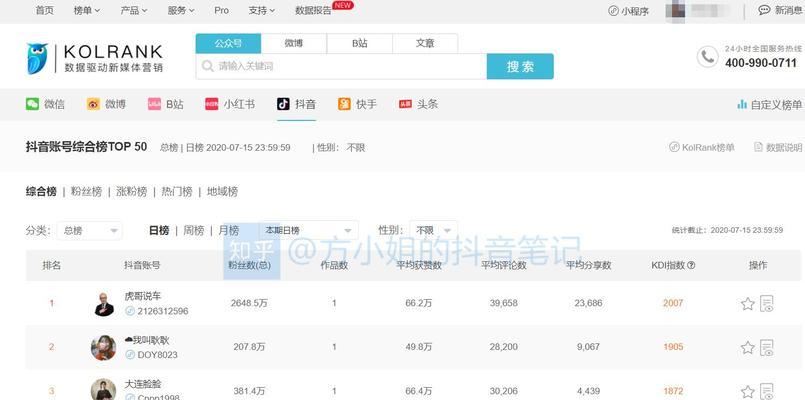Sort by 粉丝数(总) column header

click(x=250, y=265)
